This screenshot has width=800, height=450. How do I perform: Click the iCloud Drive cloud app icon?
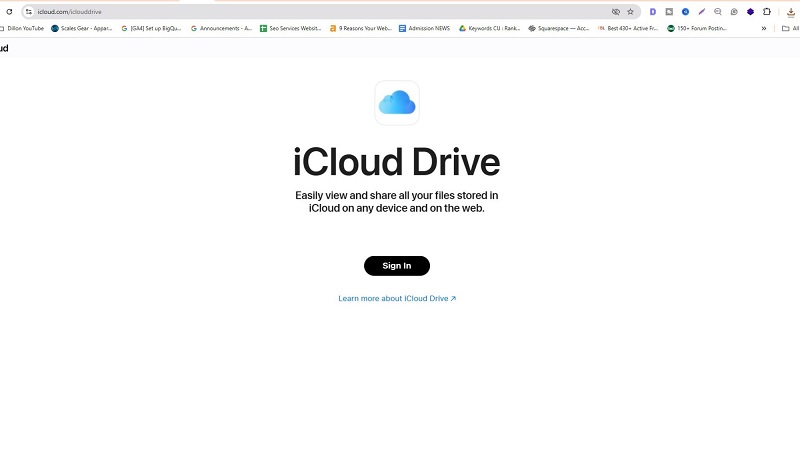click(397, 102)
